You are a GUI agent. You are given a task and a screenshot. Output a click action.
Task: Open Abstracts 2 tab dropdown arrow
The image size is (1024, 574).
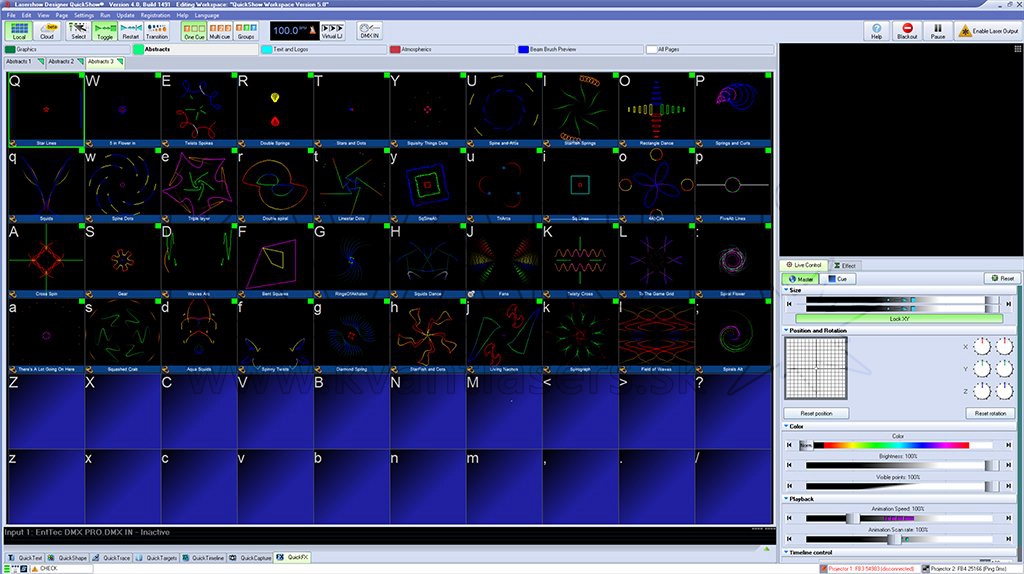(x=80, y=61)
